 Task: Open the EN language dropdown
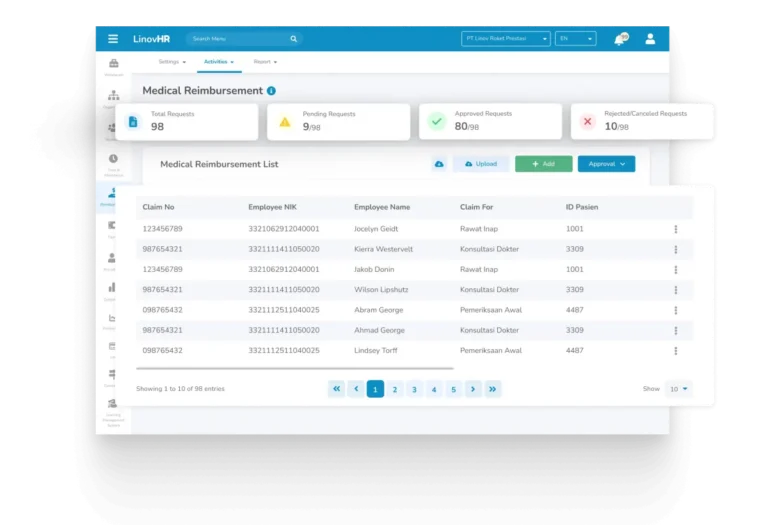[x=576, y=39]
